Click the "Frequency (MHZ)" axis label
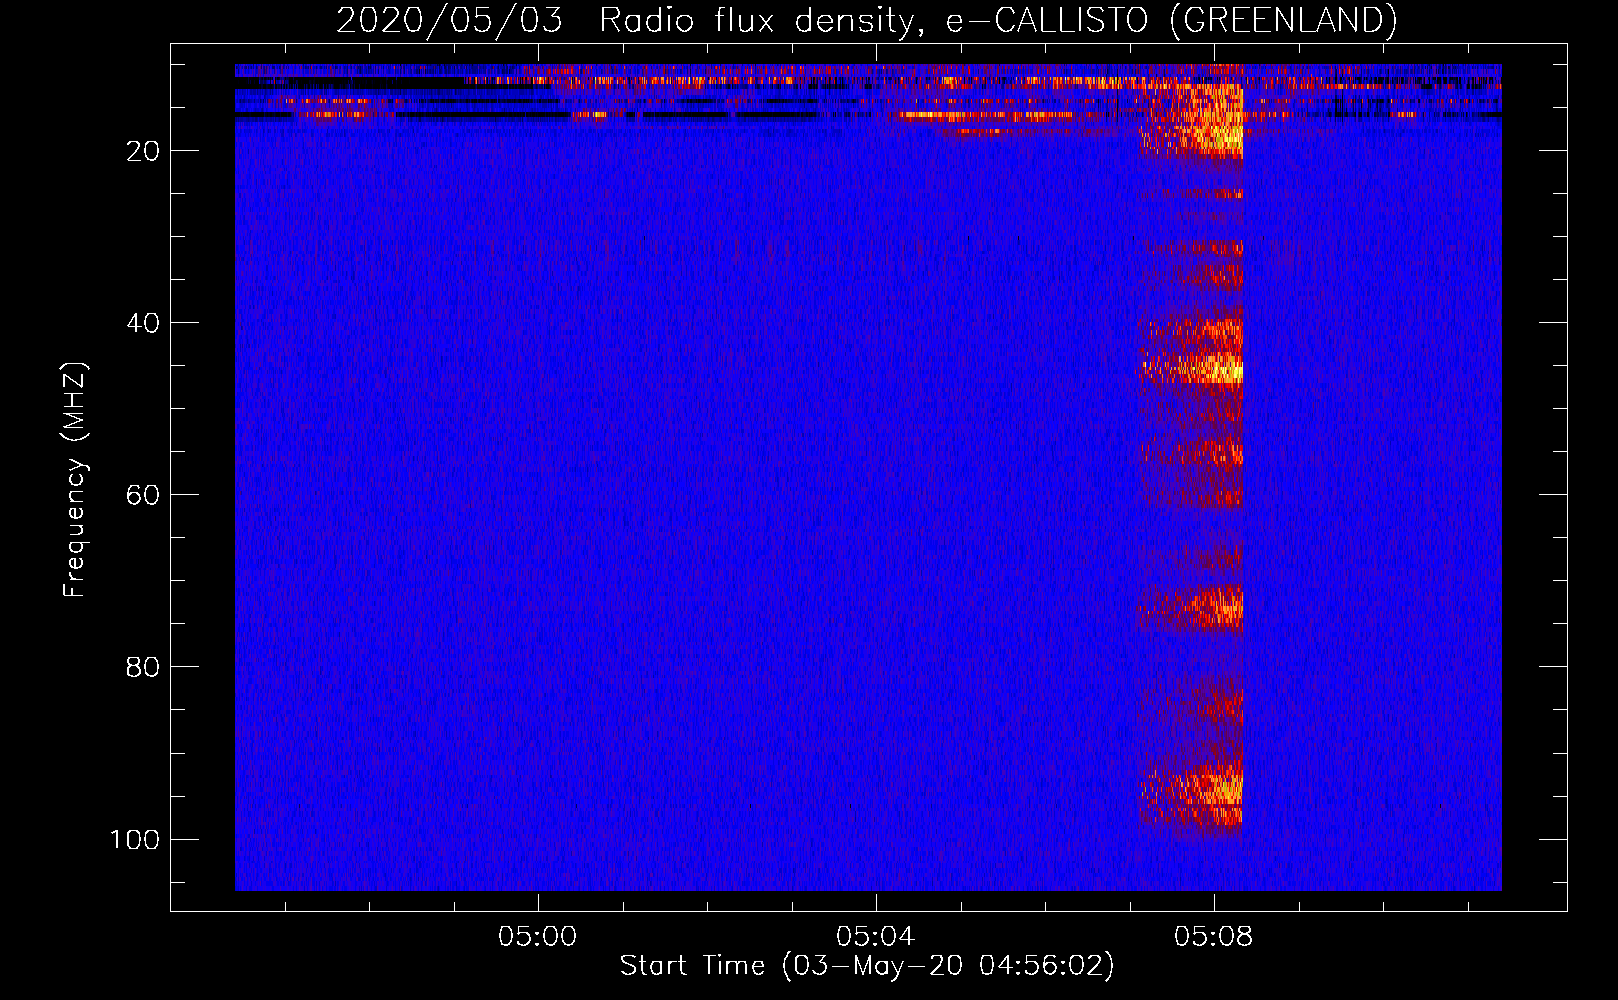The image size is (1618, 1000). coord(75,479)
